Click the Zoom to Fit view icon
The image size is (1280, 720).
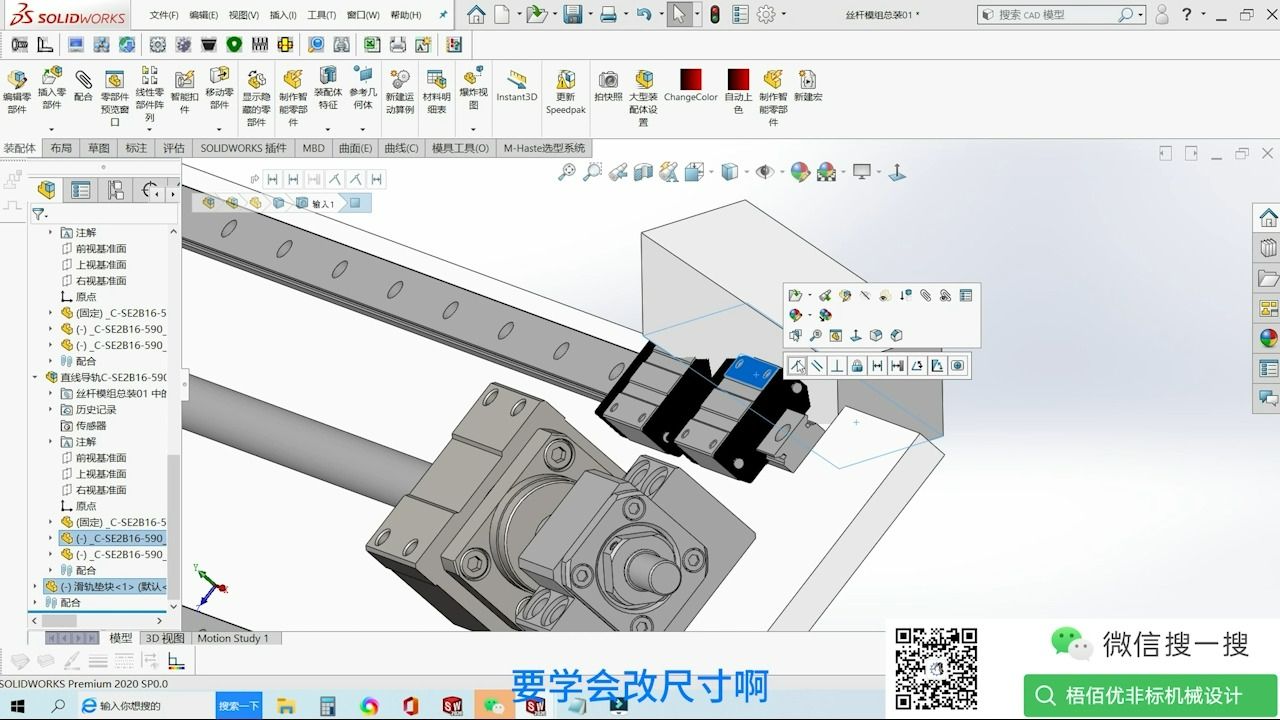567,172
